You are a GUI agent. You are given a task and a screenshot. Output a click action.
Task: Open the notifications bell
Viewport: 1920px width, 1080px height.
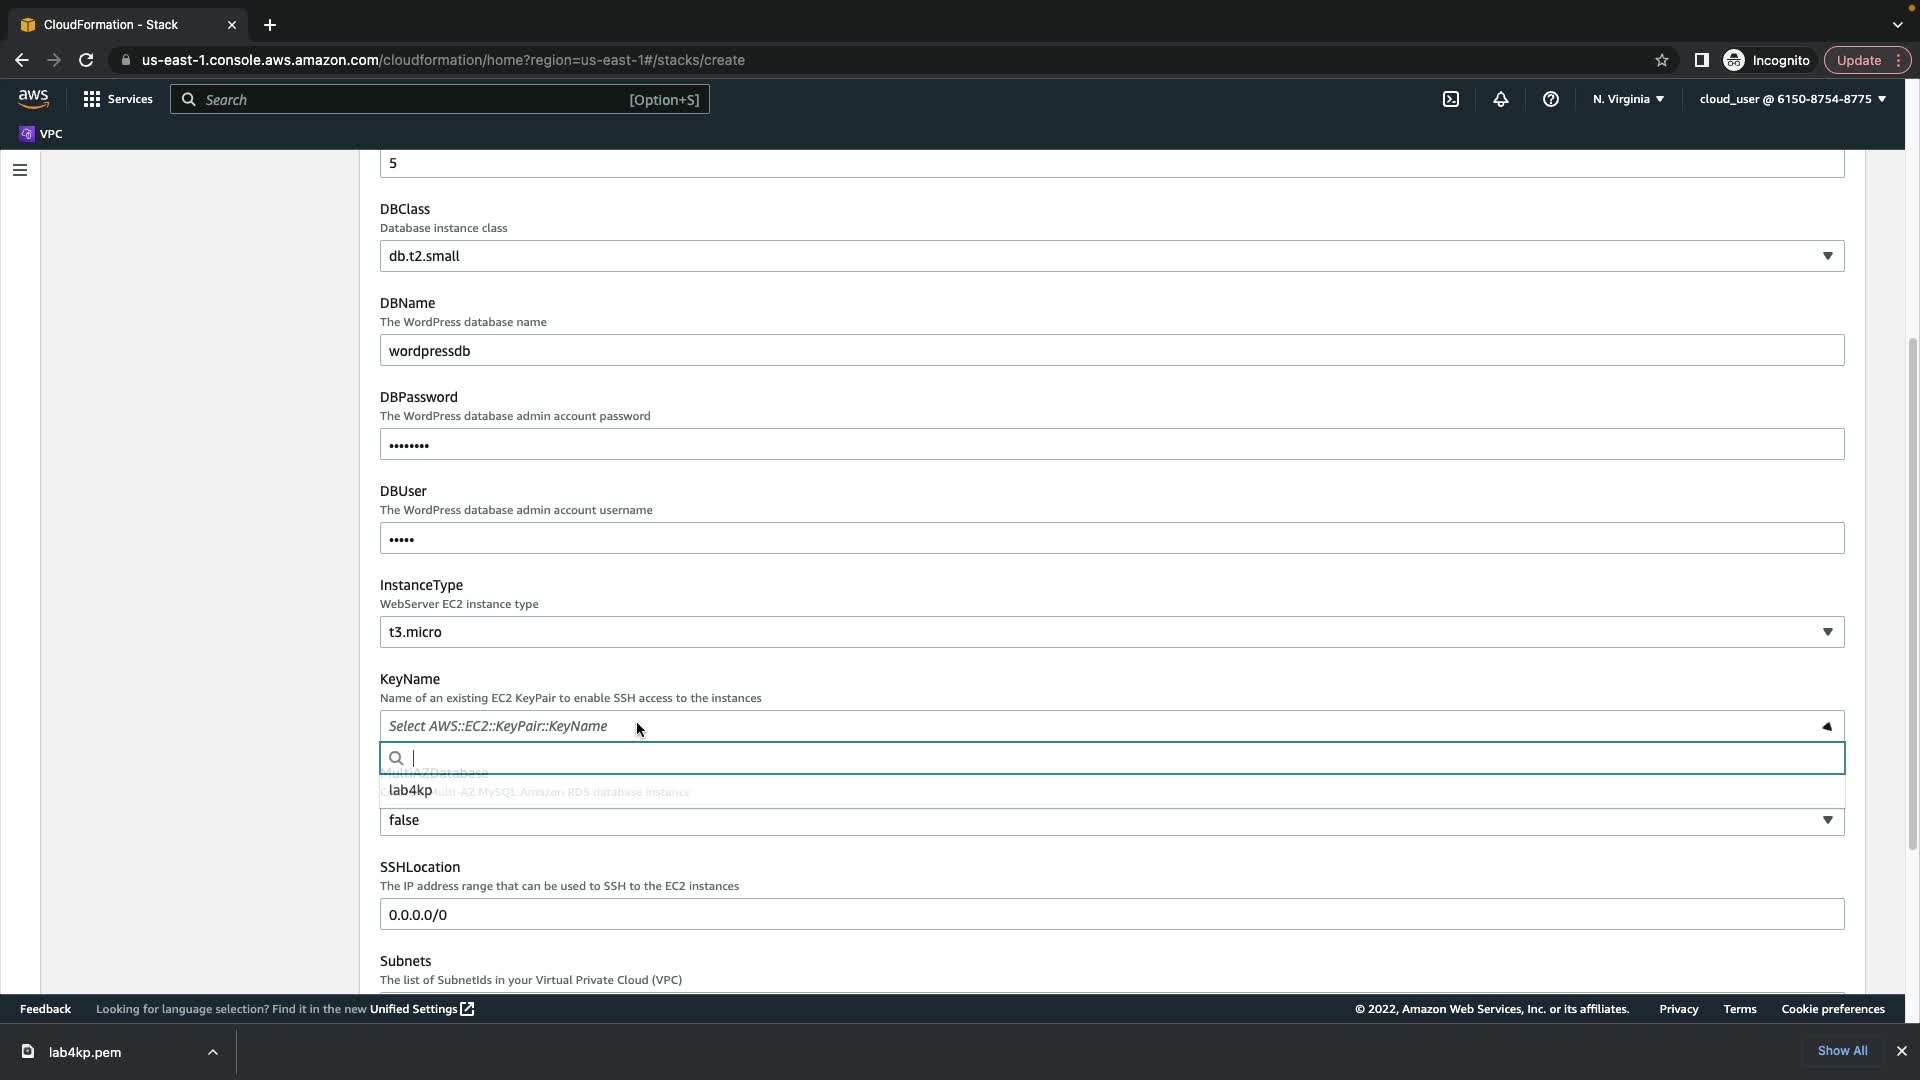tap(1500, 99)
